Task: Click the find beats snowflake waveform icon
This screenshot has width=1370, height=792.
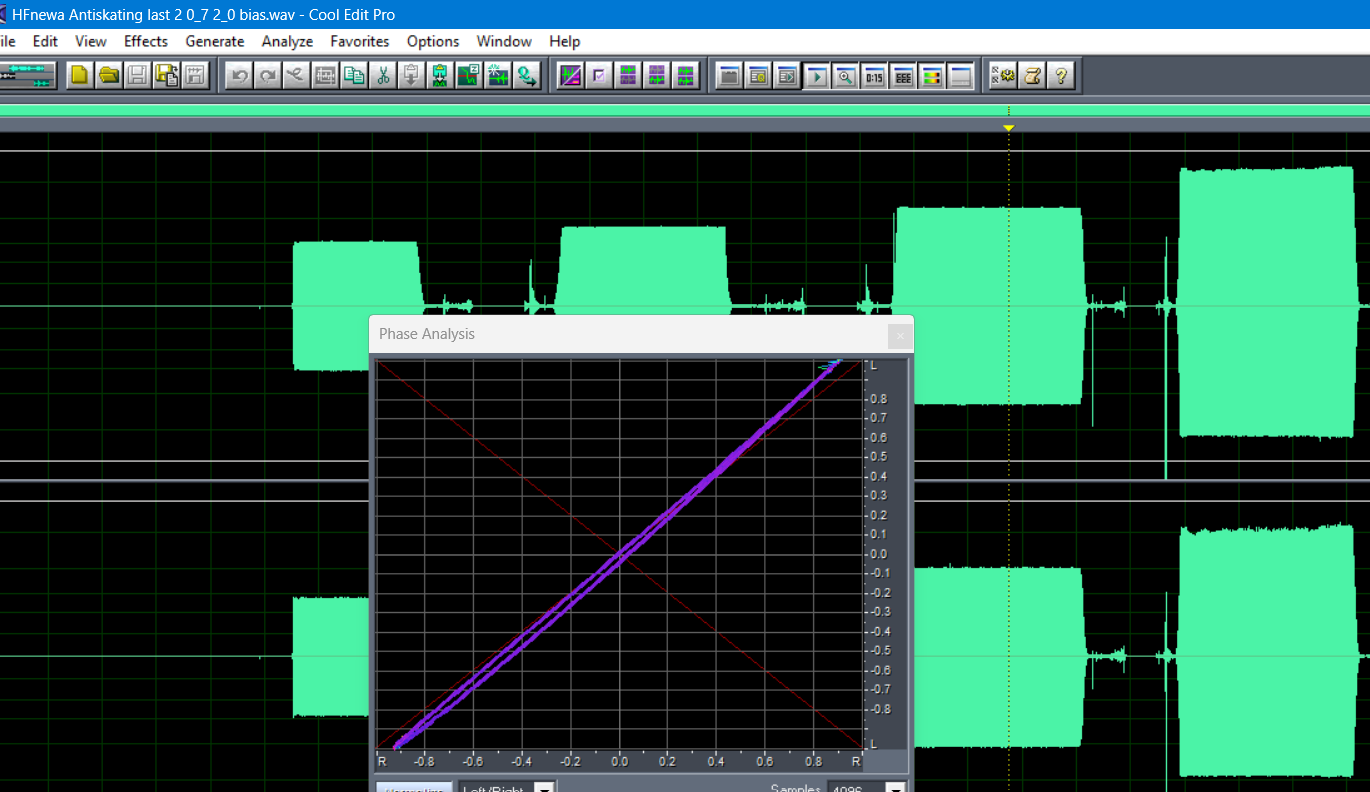Action: (x=499, y=75)
